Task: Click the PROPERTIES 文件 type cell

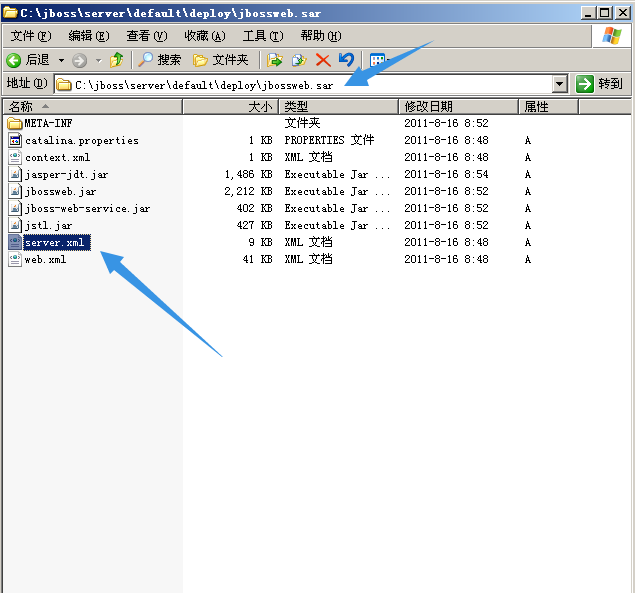Action: click(x=329, y=140)
